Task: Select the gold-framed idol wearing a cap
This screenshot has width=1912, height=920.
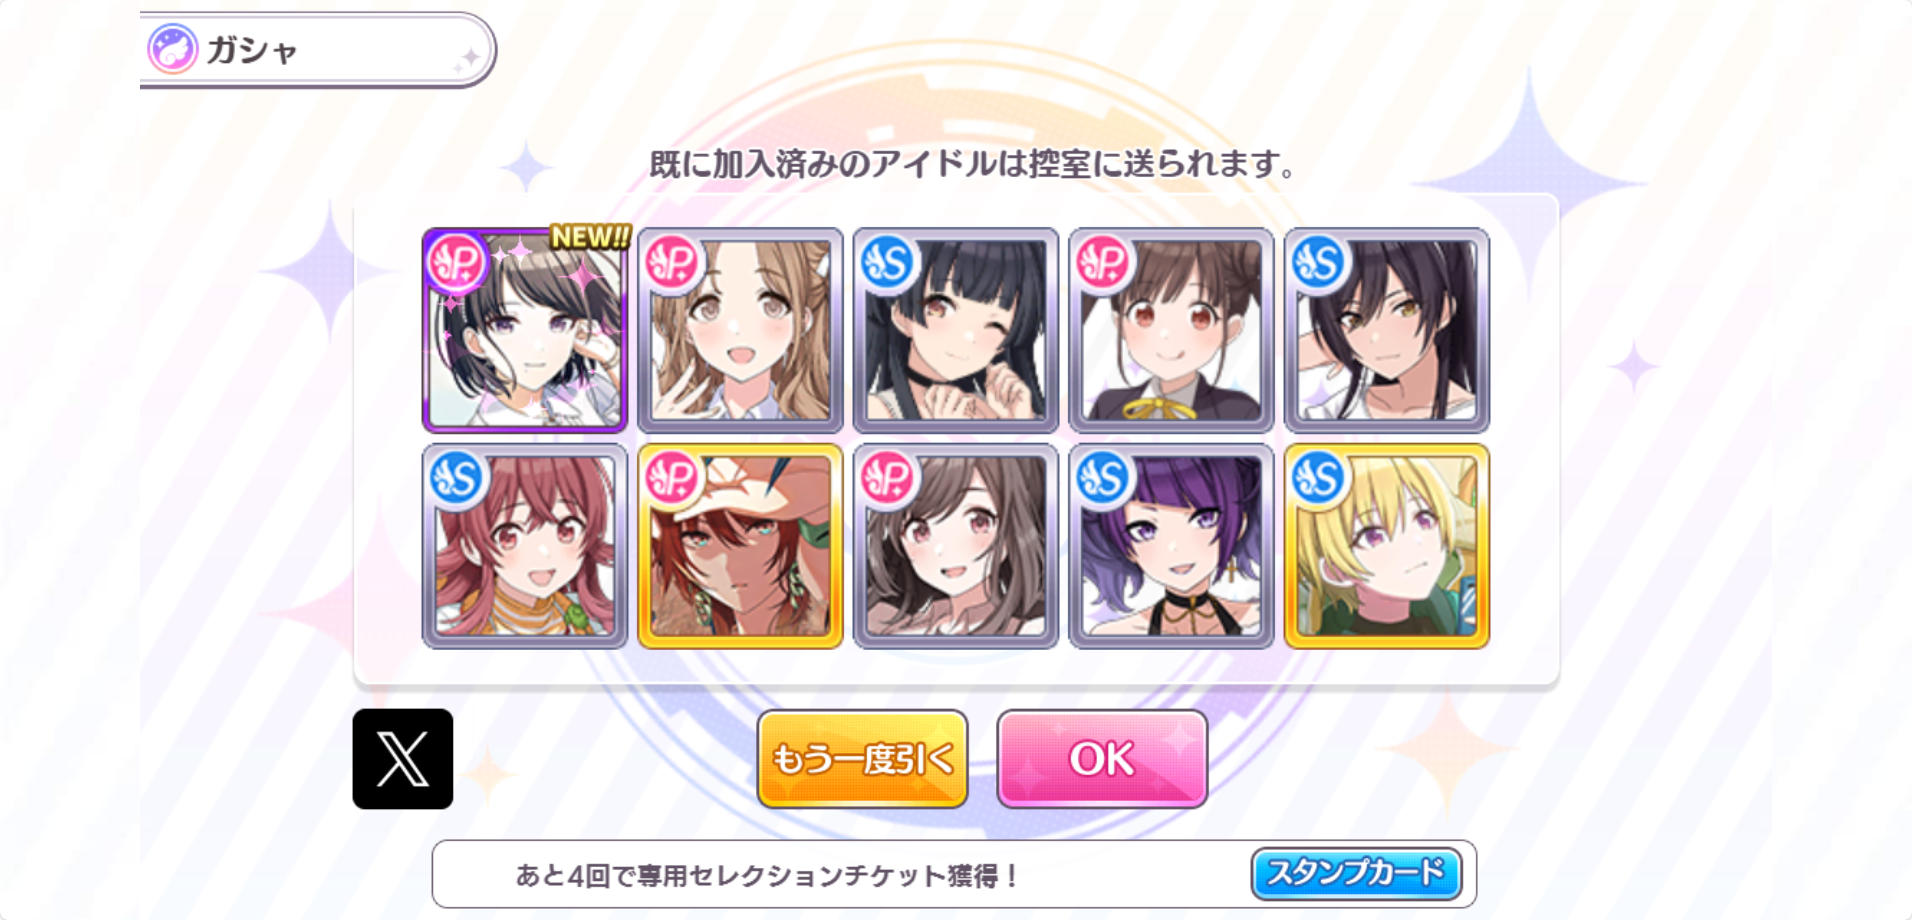Action: coord(740,546)
